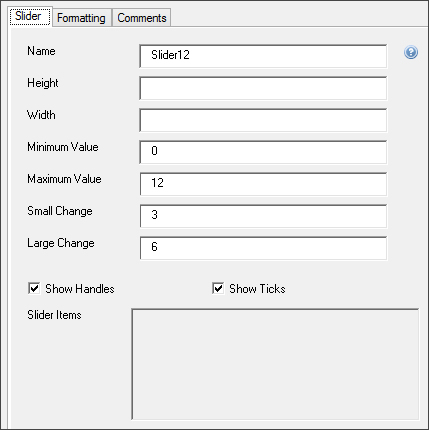Click the Slider Items label
This screenshot has height=430, width=429.
pyautogui.click(x=54, y=315)
